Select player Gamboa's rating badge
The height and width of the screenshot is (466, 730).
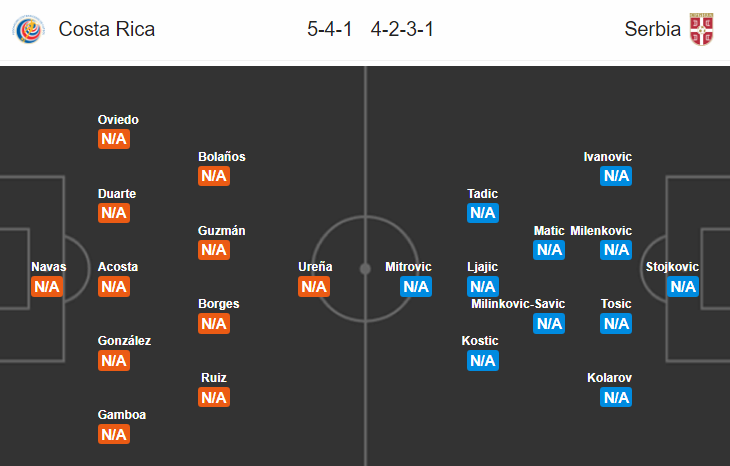point(114,434)
